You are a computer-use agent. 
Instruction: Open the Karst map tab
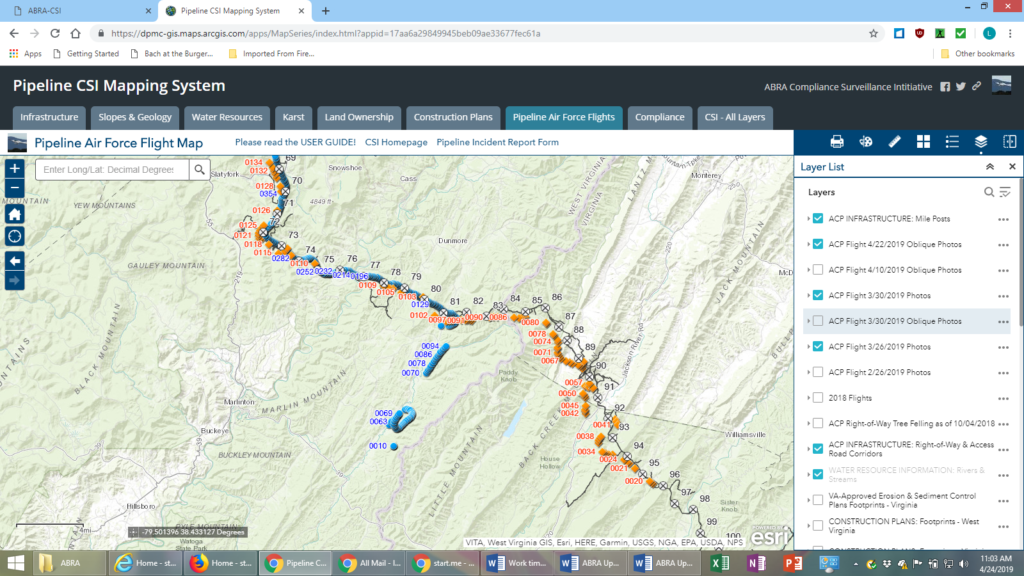coord(293,117)
